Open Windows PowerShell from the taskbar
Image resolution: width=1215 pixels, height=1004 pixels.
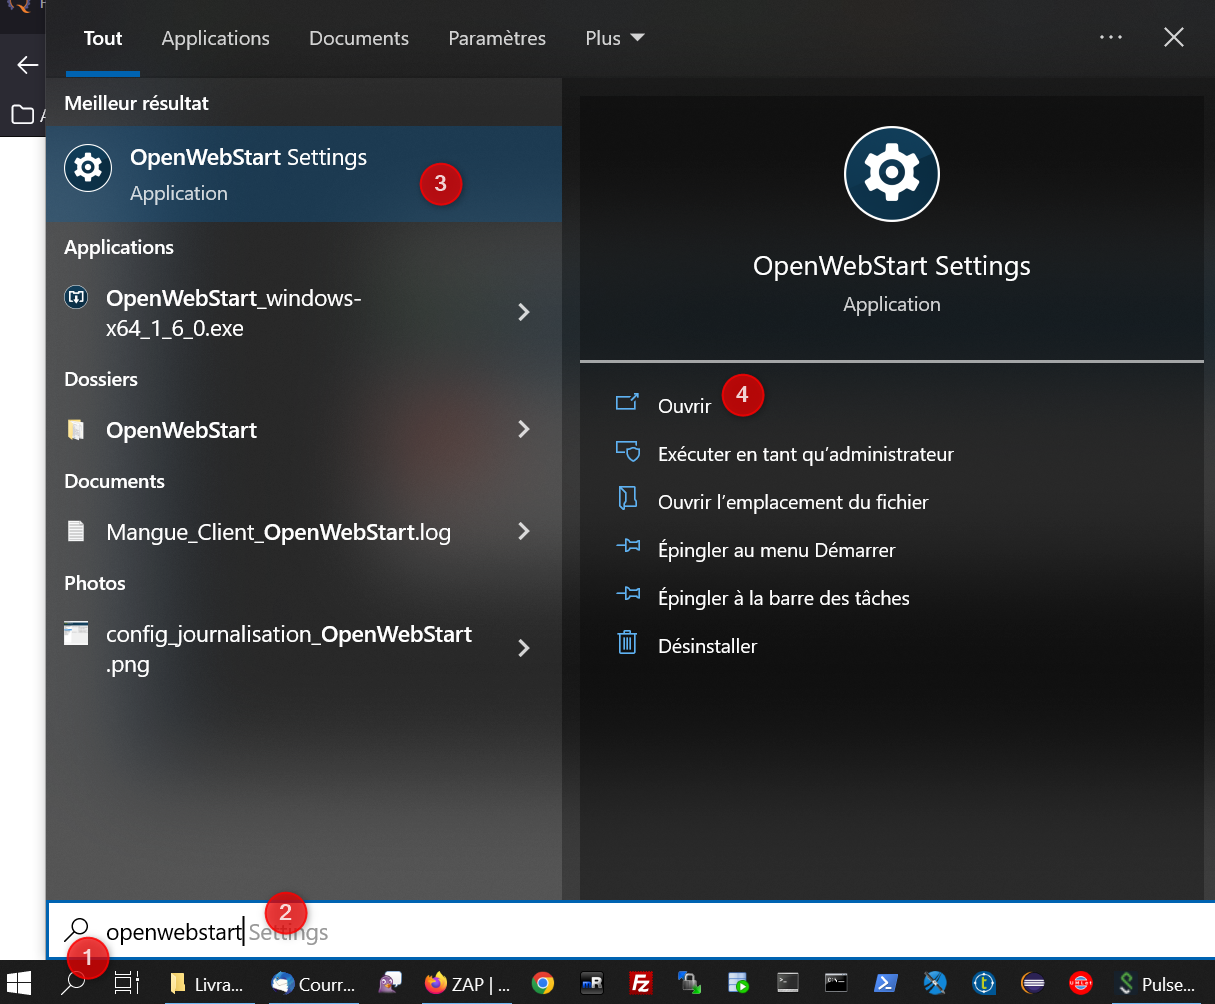pyautogui.click(x=885, y=983)
